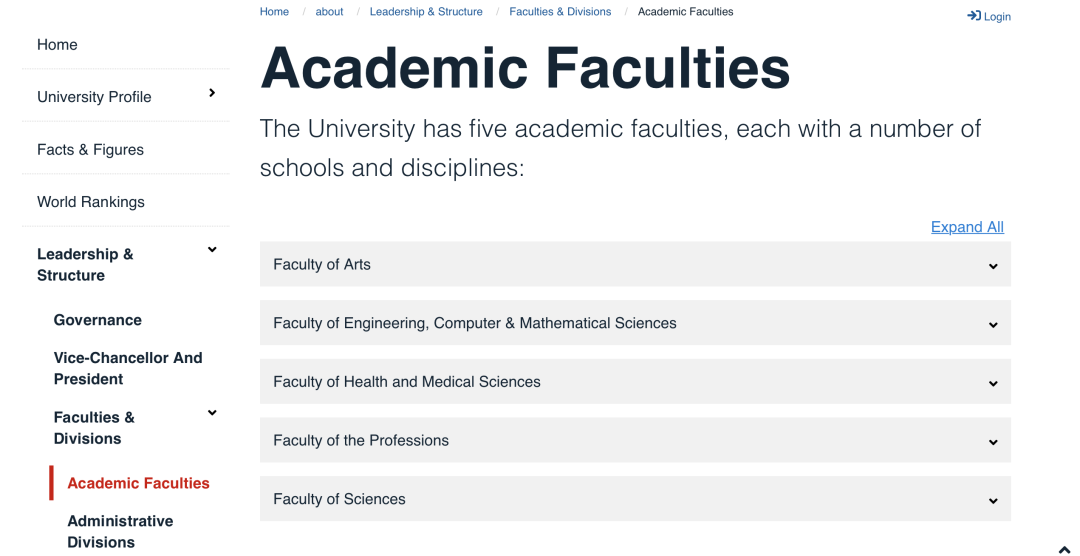Expand Faculty of Engineering, Computer & Mathematical Sciences
This screenshot has width=1080, height=556.
(x=993, y=324)
